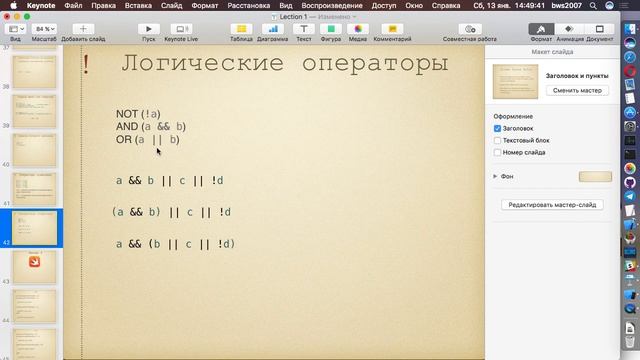Click the text line OR (a || b)
The height and width of the screenshot is (360, 640).
click(x=147, y=140)
